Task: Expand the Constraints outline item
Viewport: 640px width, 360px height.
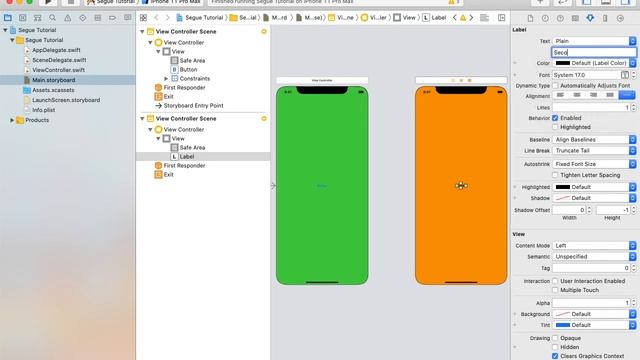Action: (x=166, y=78)
